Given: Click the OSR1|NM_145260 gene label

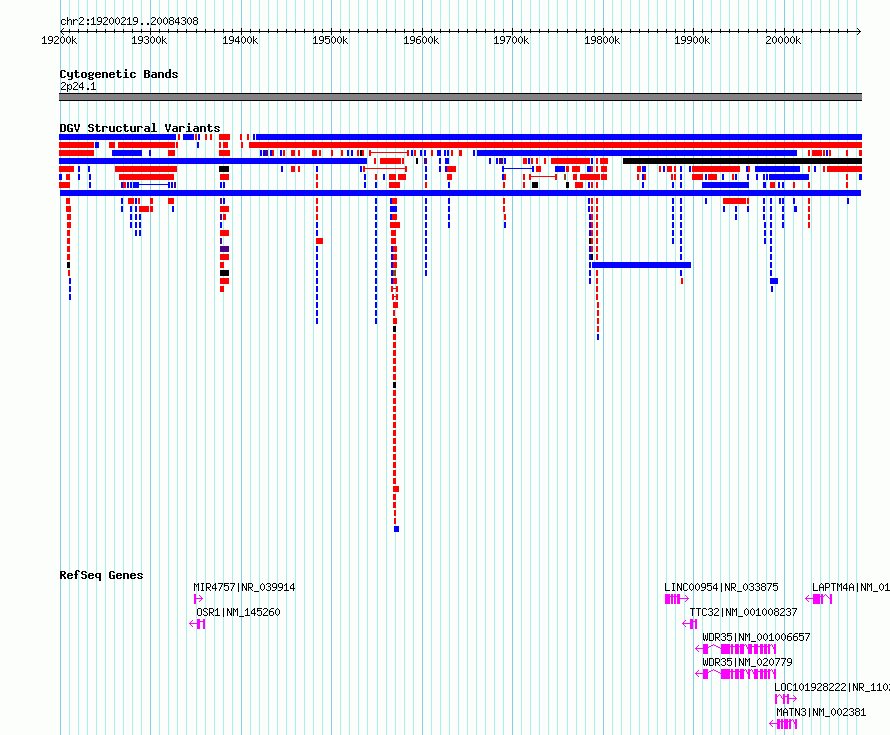Looking at the screenshot, I should tap(238, 612).
